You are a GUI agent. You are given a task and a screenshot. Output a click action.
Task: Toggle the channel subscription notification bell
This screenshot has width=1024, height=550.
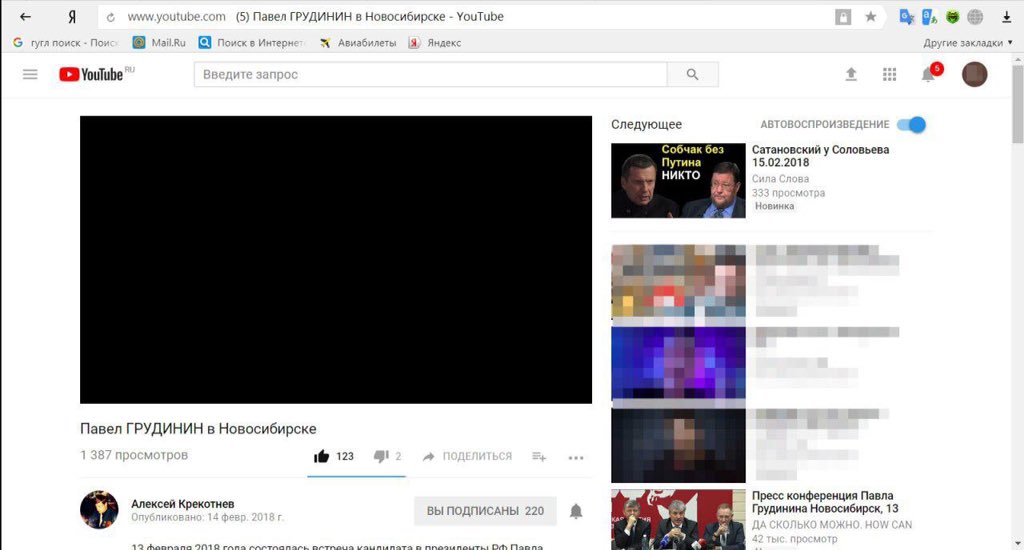(x=576, y=511)
